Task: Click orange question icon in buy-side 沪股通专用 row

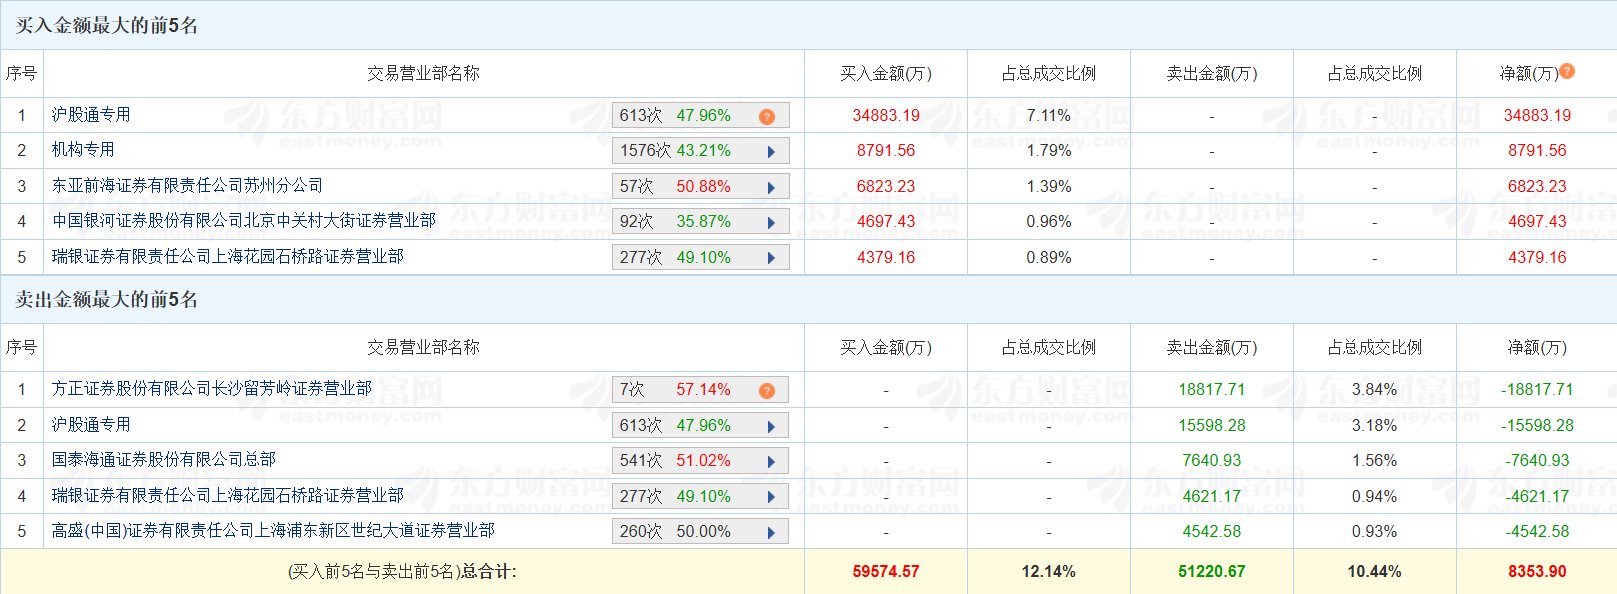Action: click(x=767, y=116)
